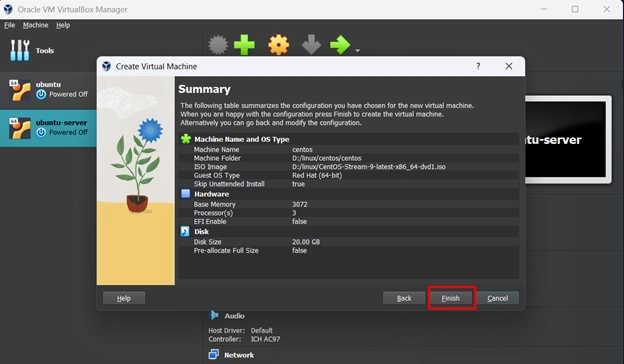Click the grey down-arrow Discard icon
This screenshot has height=364, width=624.
311,45
